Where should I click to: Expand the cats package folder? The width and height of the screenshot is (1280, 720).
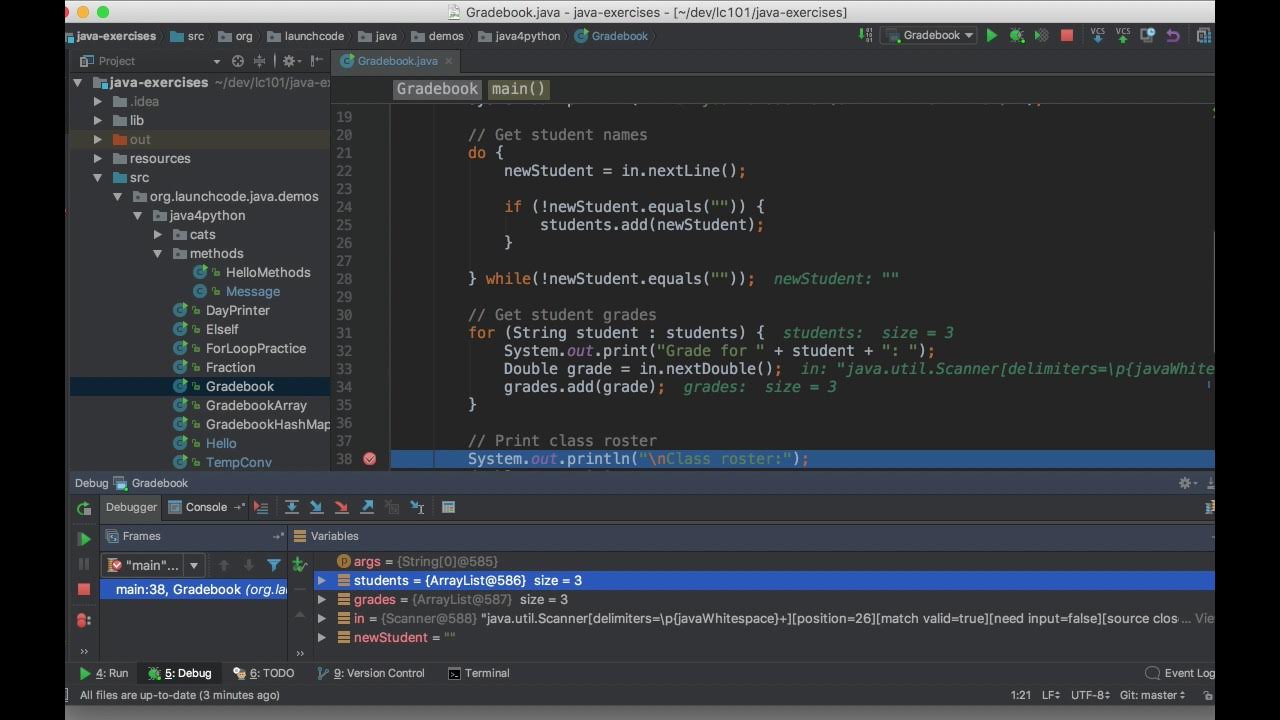pyautogui.click(x=158, y=234)
